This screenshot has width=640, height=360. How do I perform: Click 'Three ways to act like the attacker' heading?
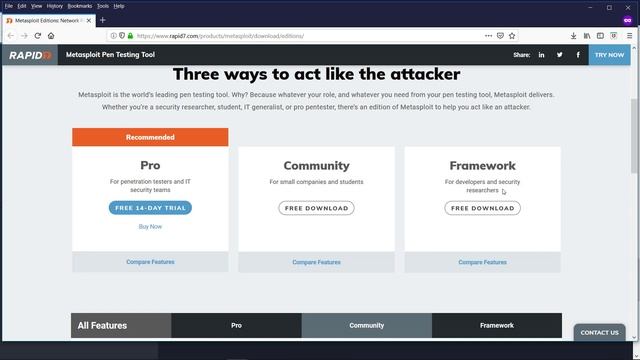pyautogui.click(x=316, y=74)
